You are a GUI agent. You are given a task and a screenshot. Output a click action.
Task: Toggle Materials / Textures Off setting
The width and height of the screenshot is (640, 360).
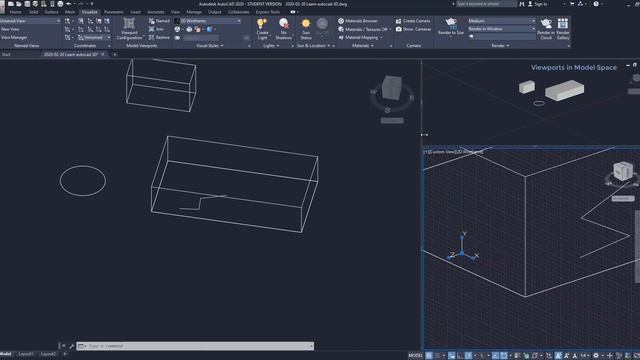pyautogui.click(x=363, y=29)
